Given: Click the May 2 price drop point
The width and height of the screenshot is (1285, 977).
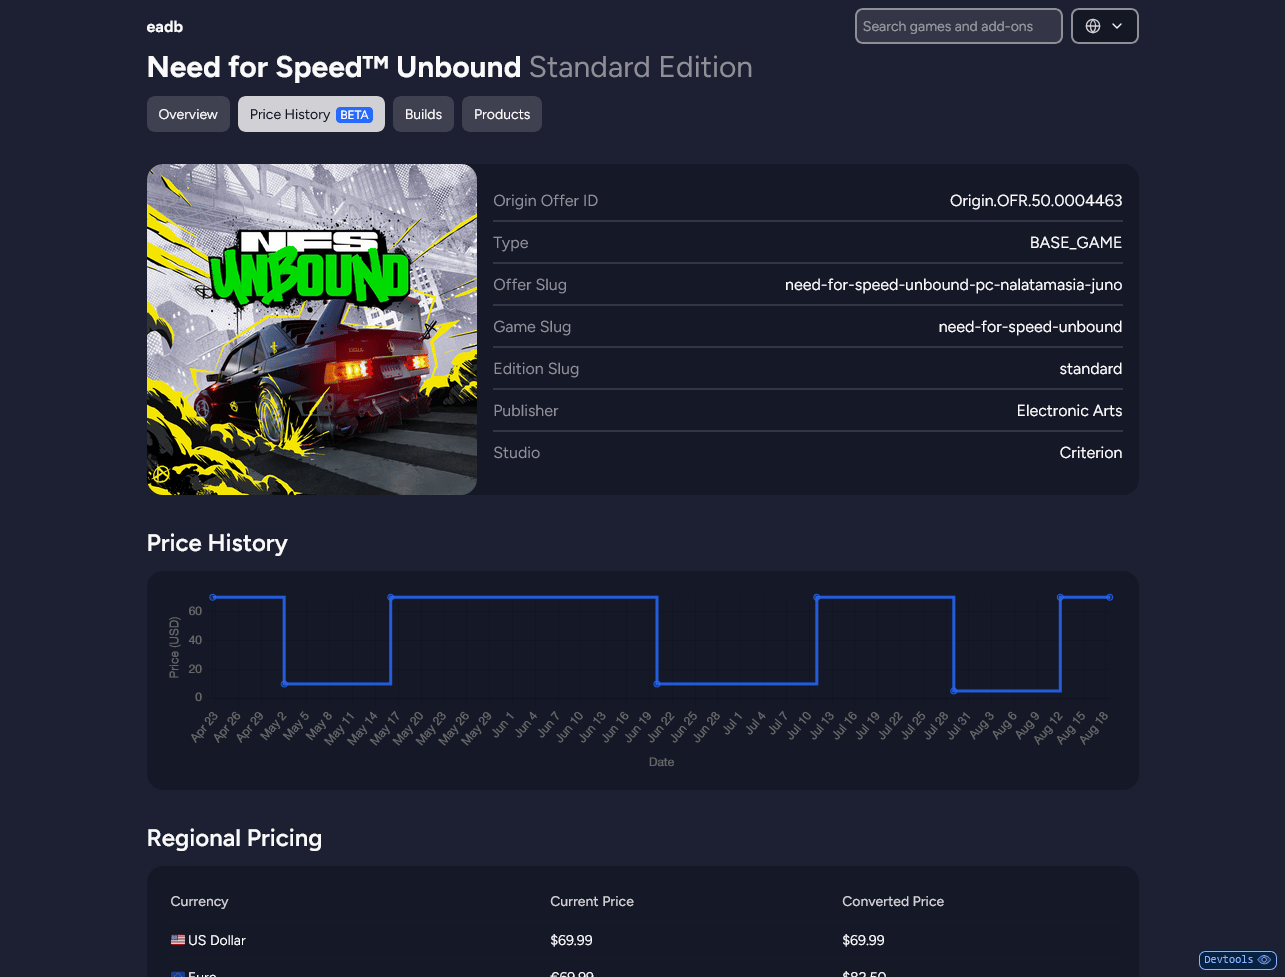Looking at the screenshot, I should (x=285, y=684).
